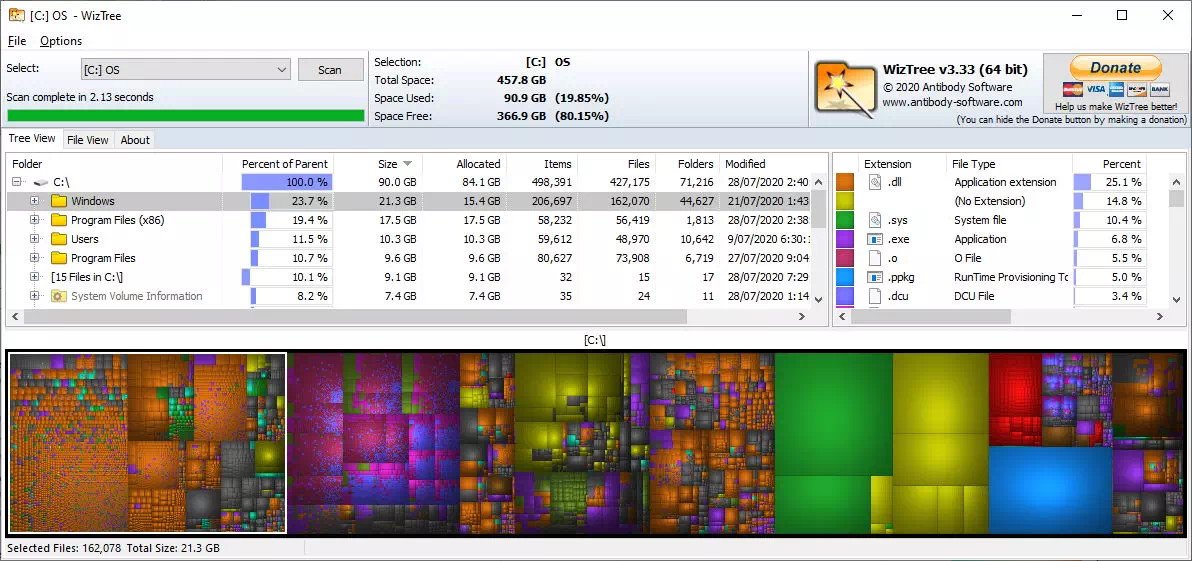Click the WizTree wizard wand logo icon

click(845, 90)
